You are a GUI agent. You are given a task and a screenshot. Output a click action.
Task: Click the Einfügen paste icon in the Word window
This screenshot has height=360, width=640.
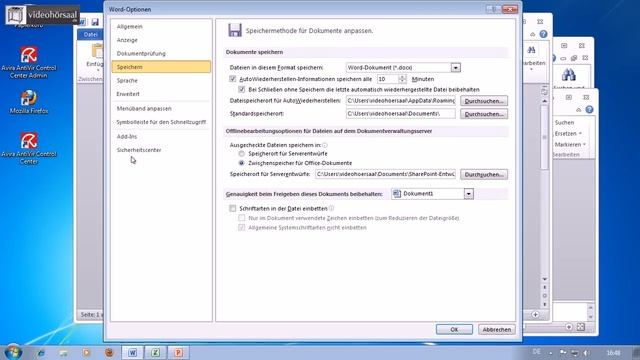tap(97, 52)
